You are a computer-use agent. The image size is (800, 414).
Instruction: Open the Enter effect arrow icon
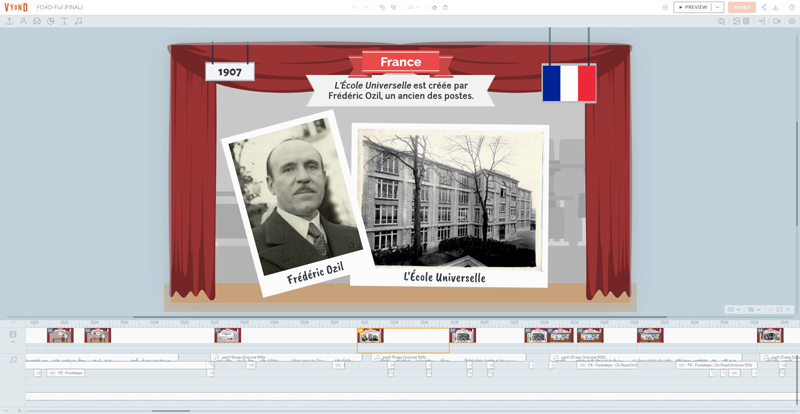(x=761, y=21)
